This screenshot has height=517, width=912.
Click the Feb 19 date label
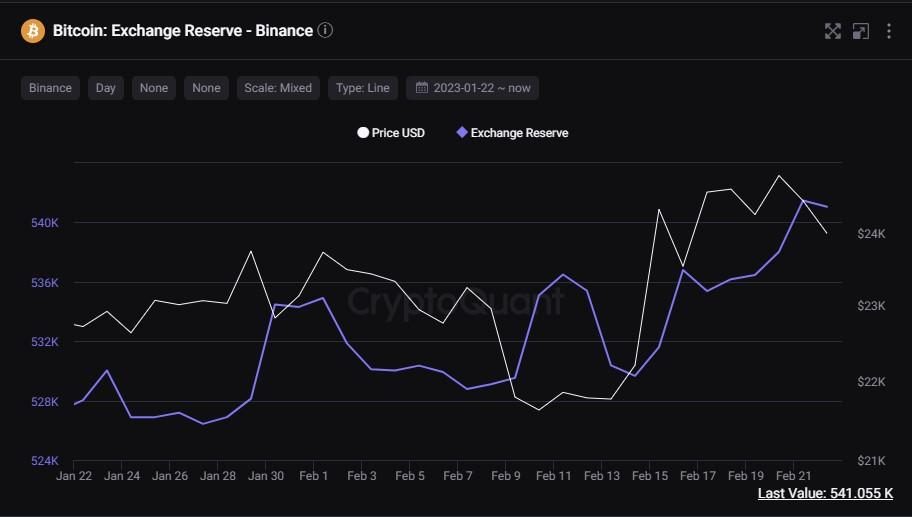(746, 476)
